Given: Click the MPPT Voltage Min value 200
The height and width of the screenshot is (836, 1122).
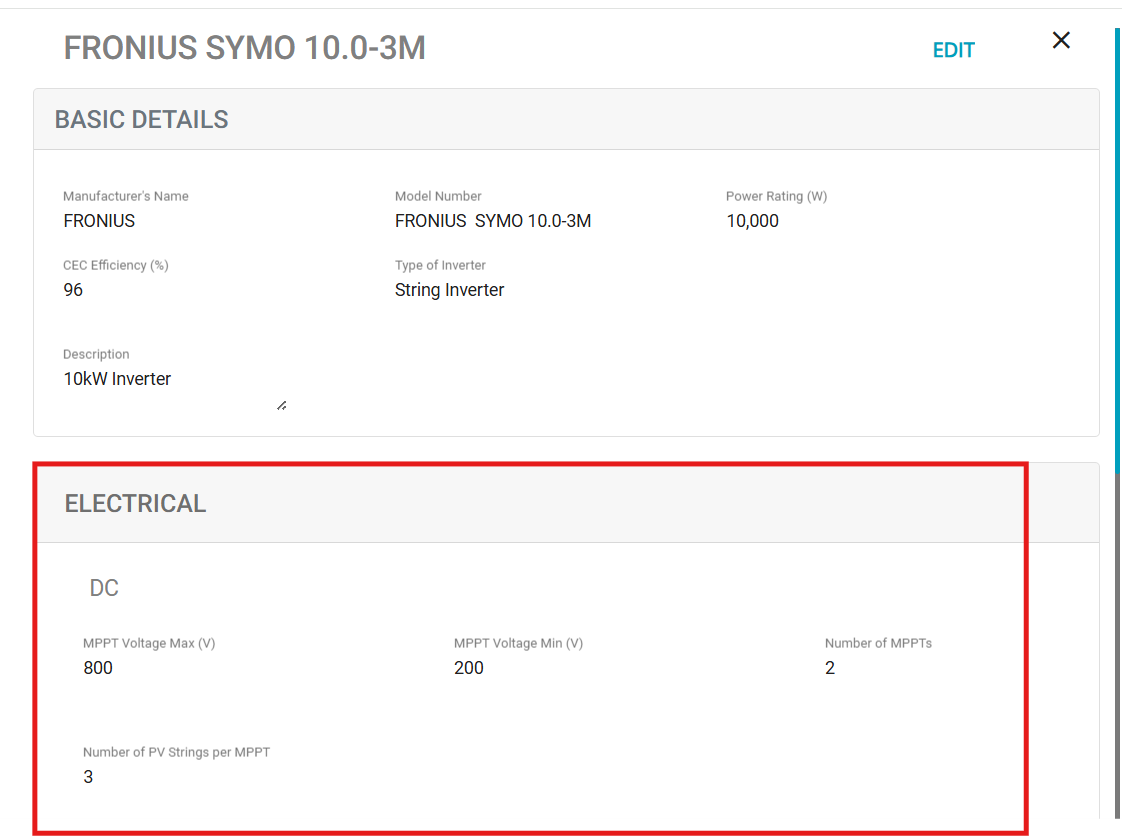Looking at the screenshot, I should point(469,668).
